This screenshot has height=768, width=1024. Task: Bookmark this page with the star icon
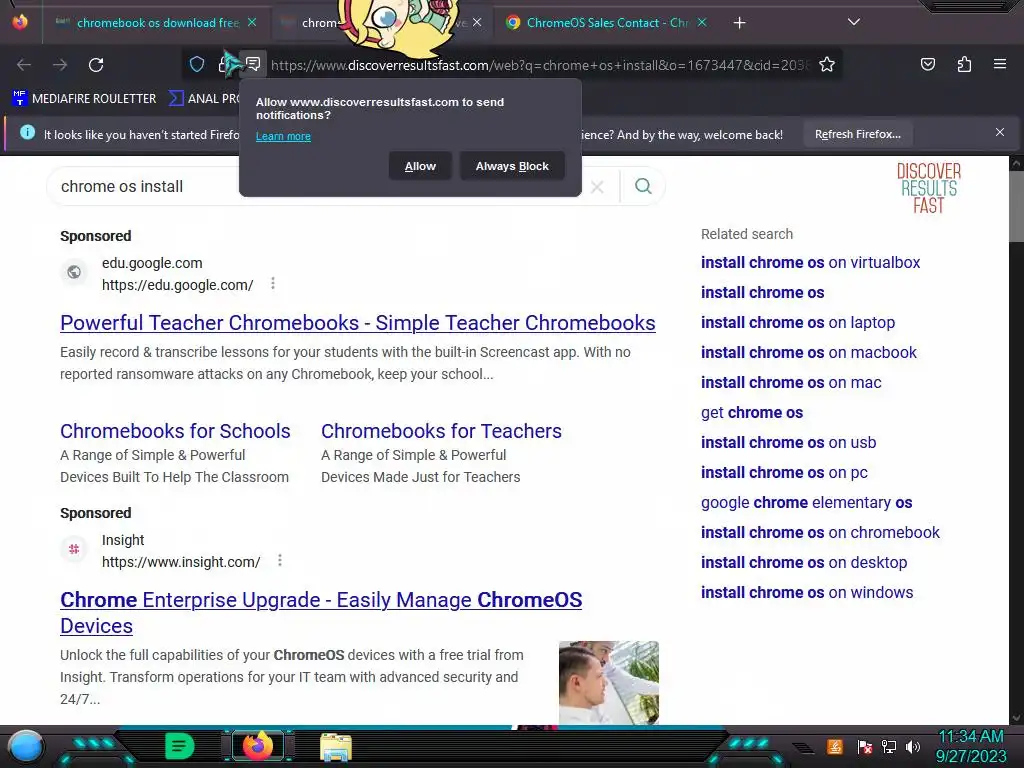point(827,64)
